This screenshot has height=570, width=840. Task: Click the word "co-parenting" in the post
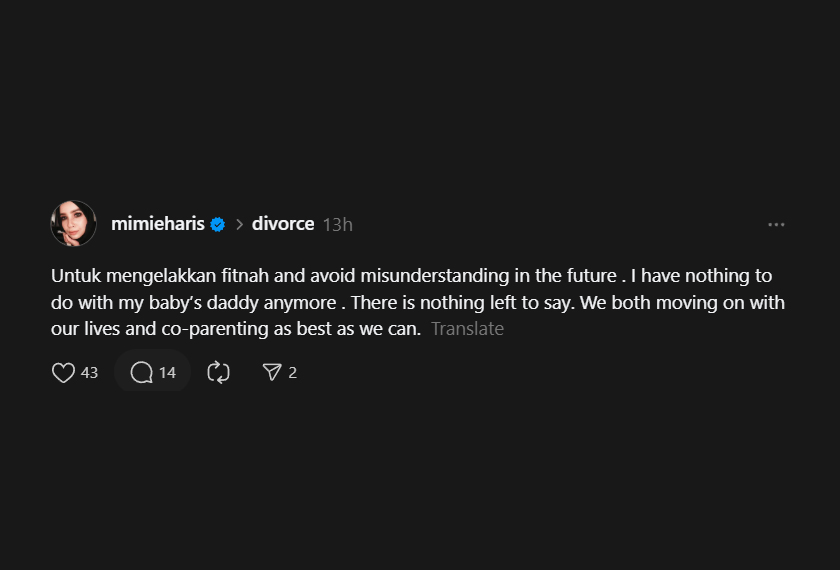[x=161, y=329]
